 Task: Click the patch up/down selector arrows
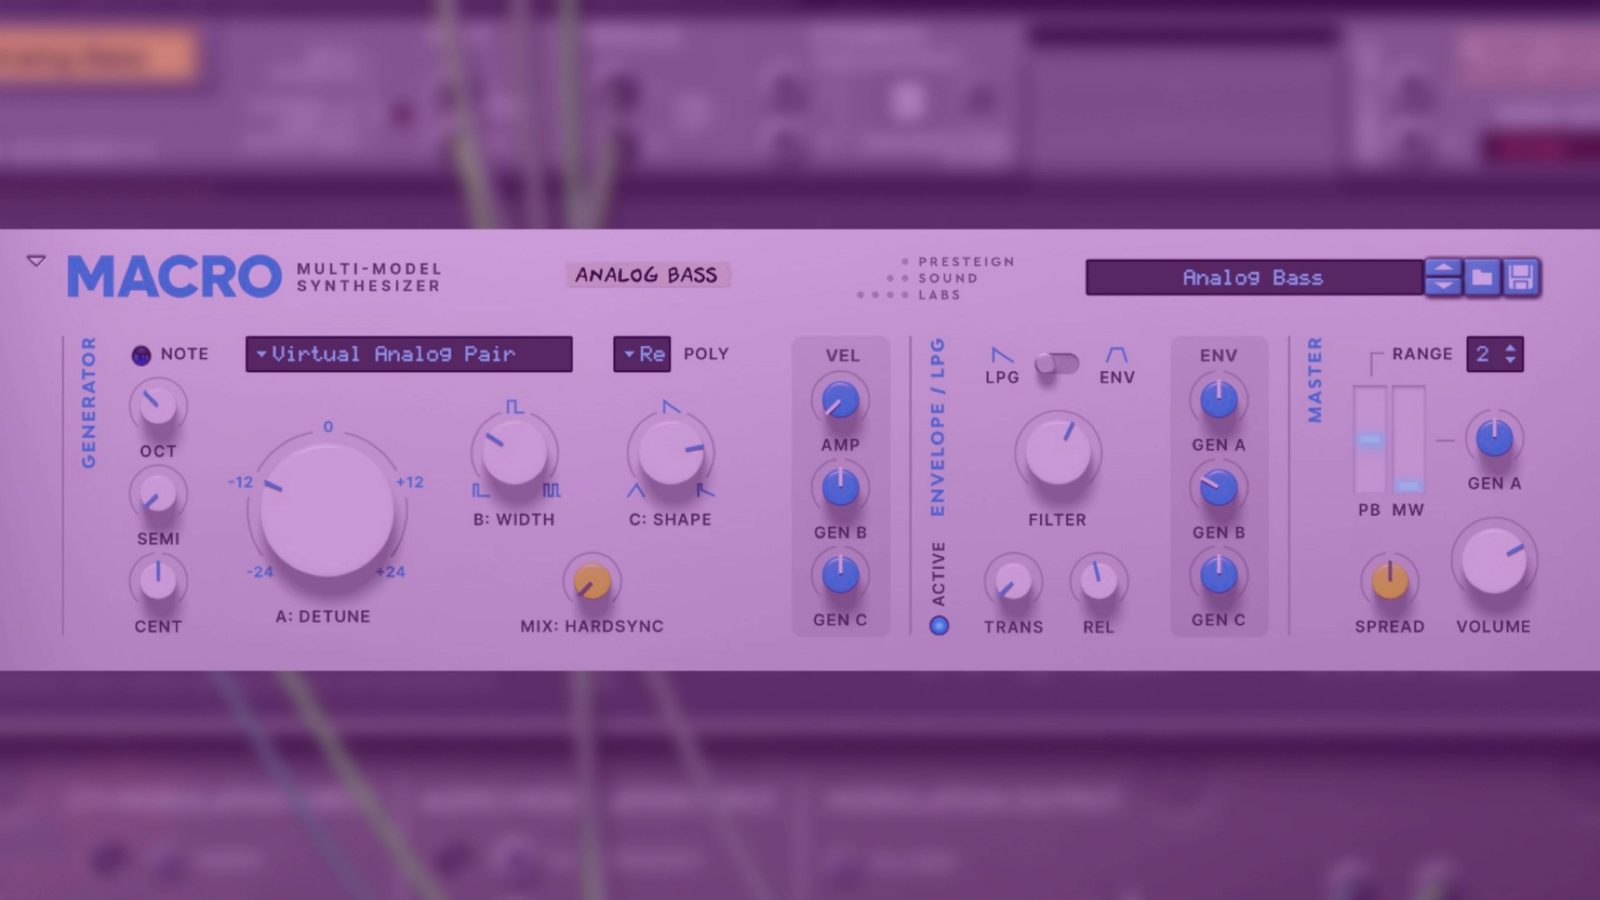[1443, 277]
